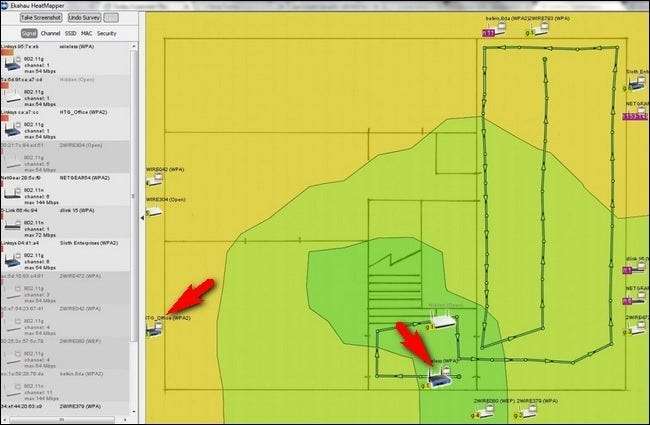650x425 pixels.
Task: Sort access points by MAC
Action: pyautogui.click(x=86, y=33)
